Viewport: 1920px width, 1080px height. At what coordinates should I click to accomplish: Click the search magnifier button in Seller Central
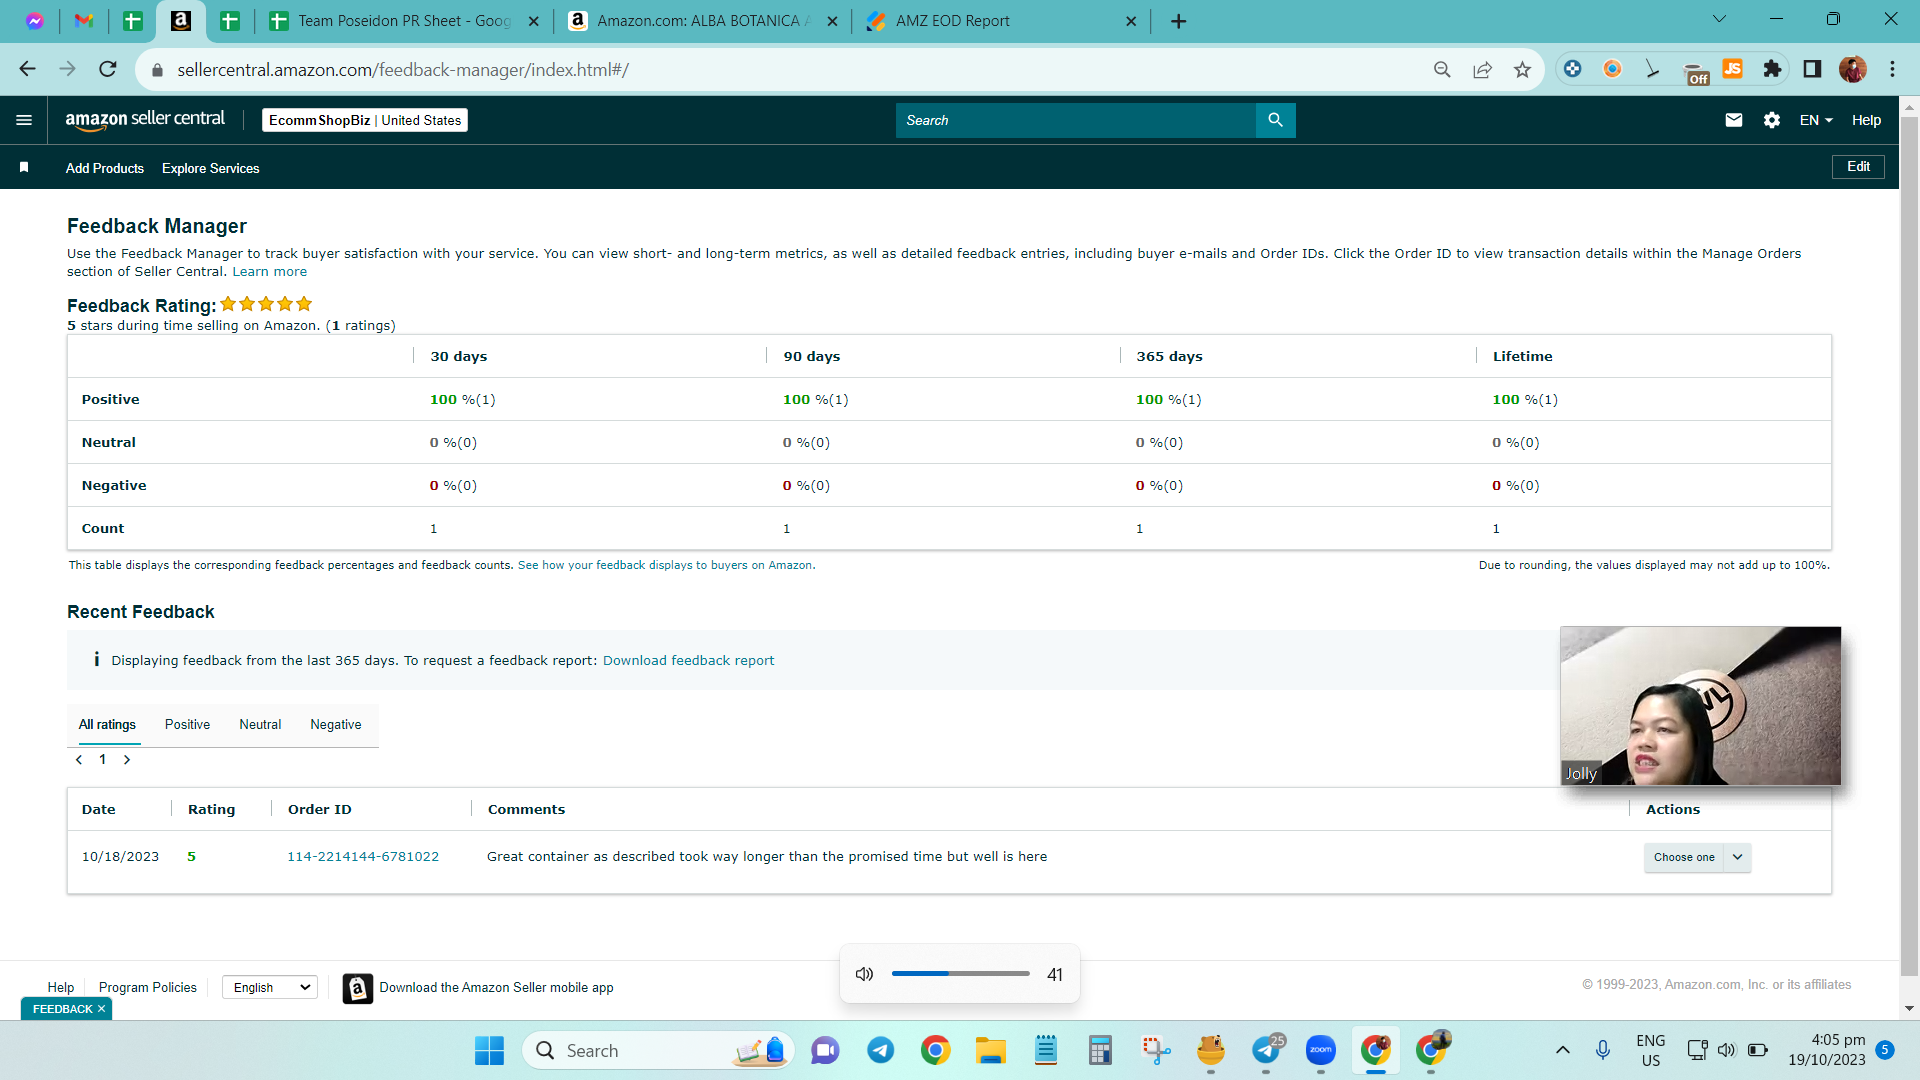[1275, 120]
